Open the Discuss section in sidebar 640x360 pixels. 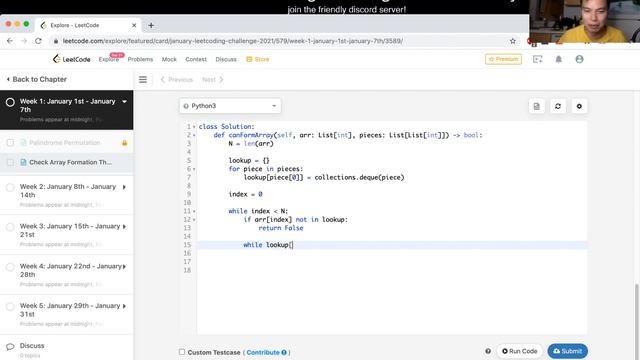(32, 346)
